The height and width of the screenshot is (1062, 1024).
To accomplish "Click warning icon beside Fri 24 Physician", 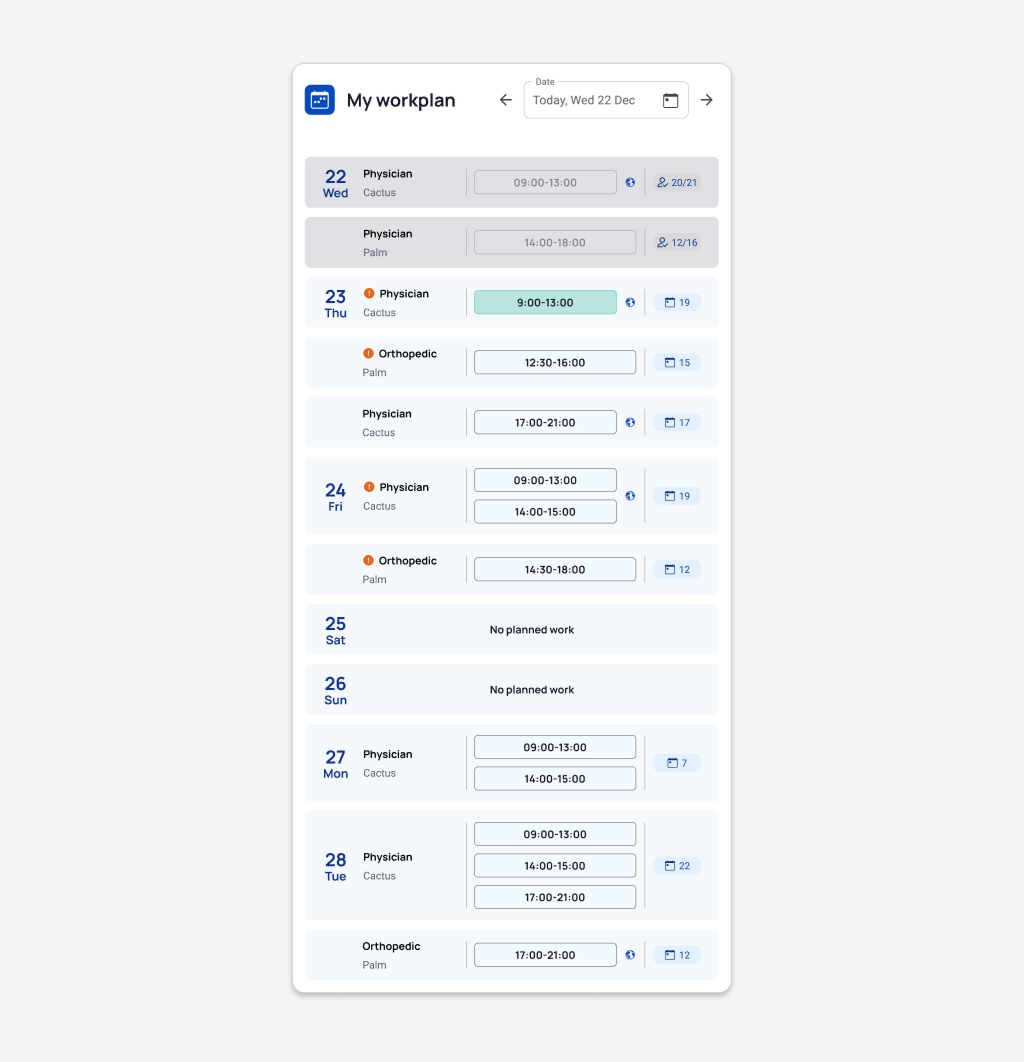I will click(369, 487).
